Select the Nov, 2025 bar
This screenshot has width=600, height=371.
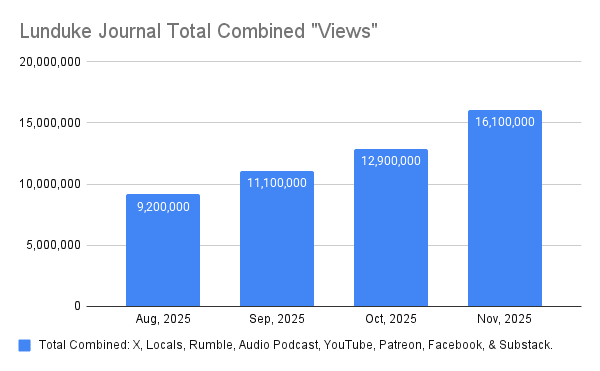pyautogui.click(x=505, y=208)
